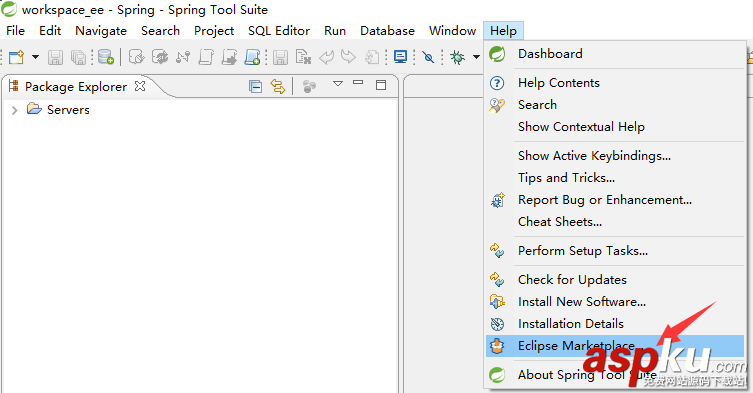This screenshot has width=753, height=393.
Task: Open the Project menu
Action: tap(214, 31)
